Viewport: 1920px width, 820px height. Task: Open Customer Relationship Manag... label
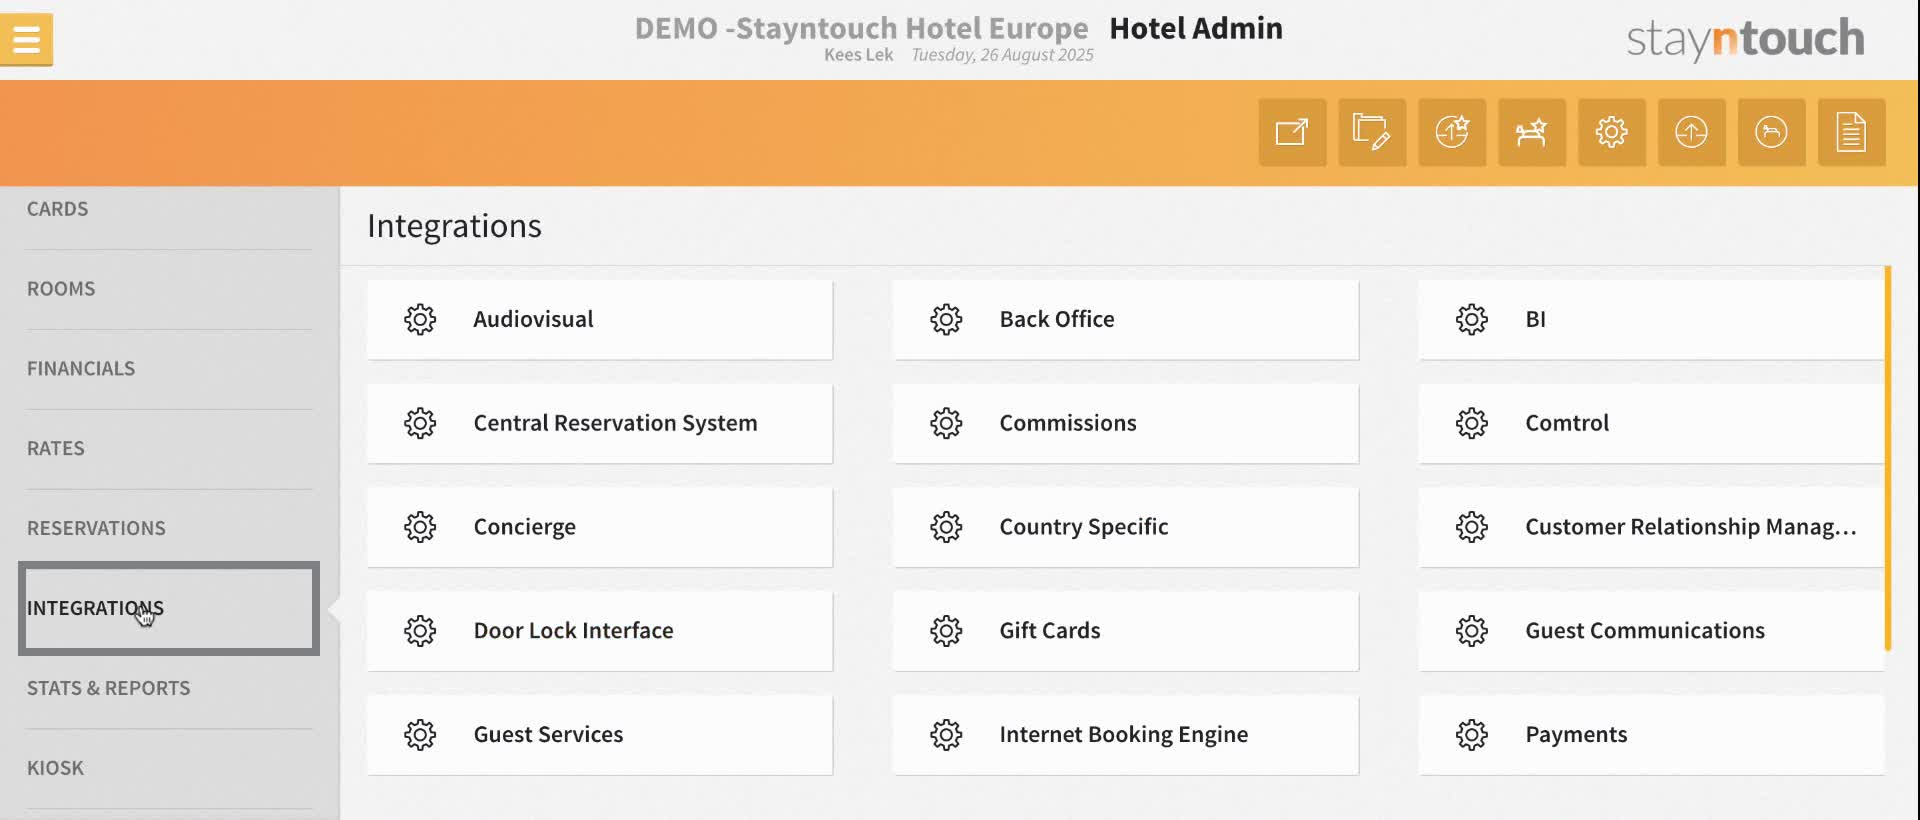coord(1691,527)
